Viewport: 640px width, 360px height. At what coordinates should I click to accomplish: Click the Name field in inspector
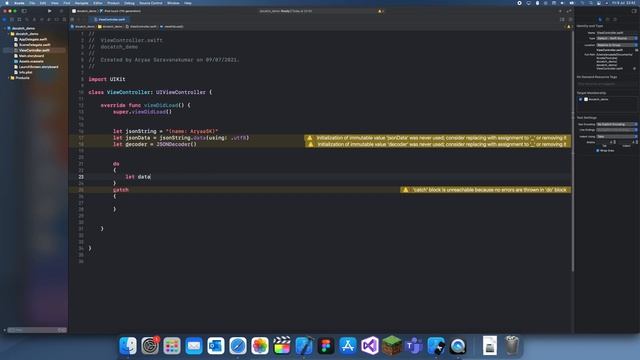click(617, 33)
